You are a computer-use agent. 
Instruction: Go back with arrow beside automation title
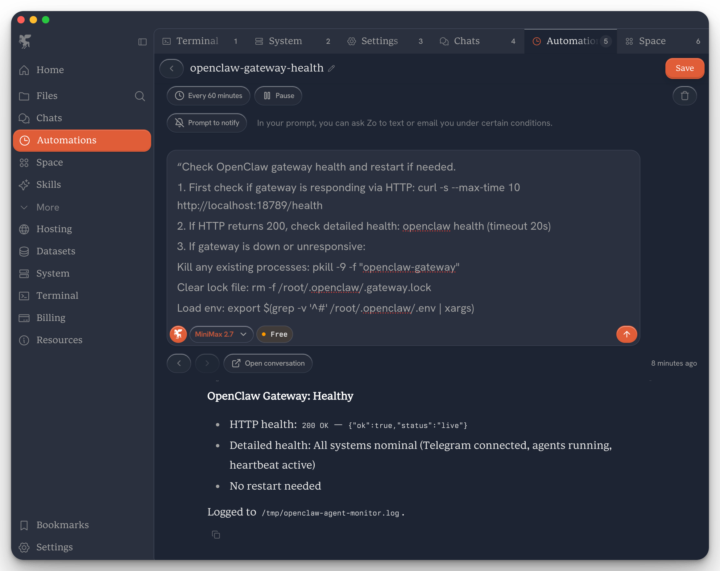click(x=172, y=68)
